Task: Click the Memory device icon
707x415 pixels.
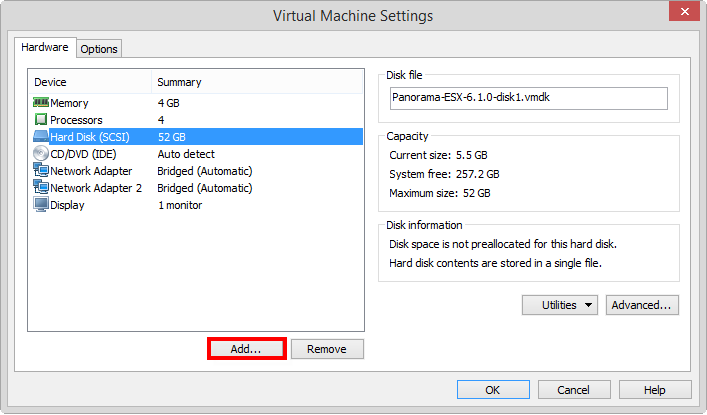Action: tap(41, 103)
